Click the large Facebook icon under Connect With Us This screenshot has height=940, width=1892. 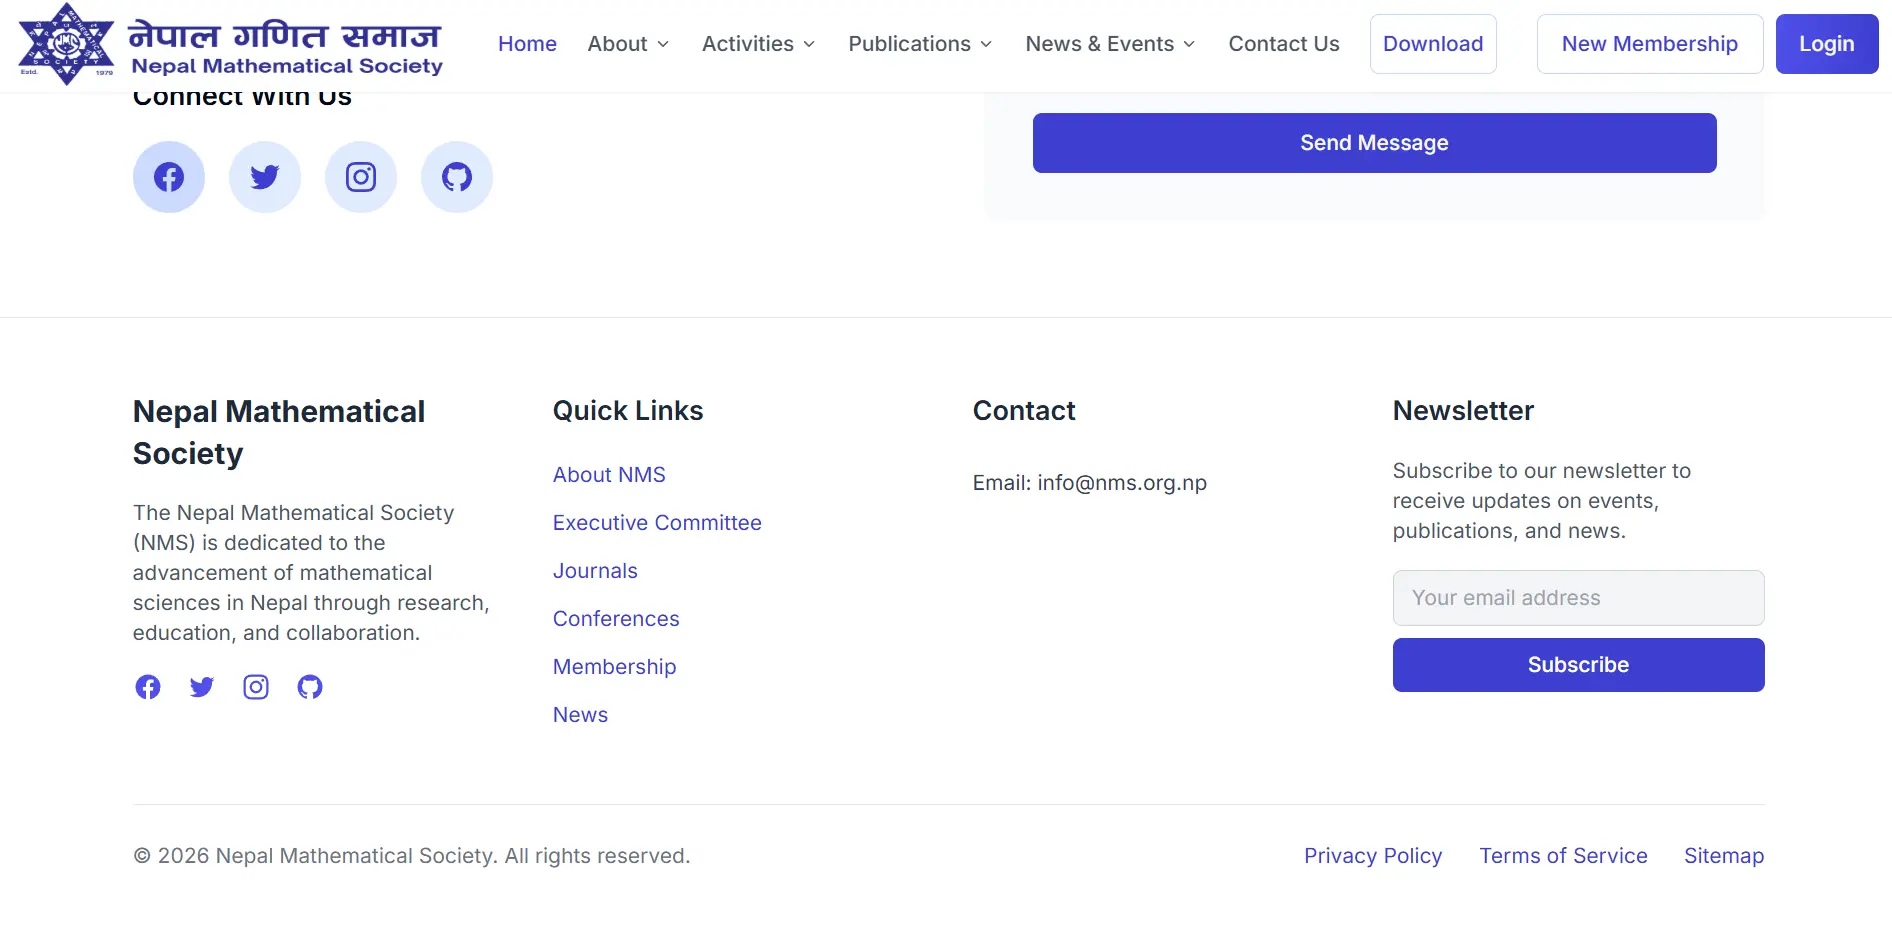click(x=169, y=177)
